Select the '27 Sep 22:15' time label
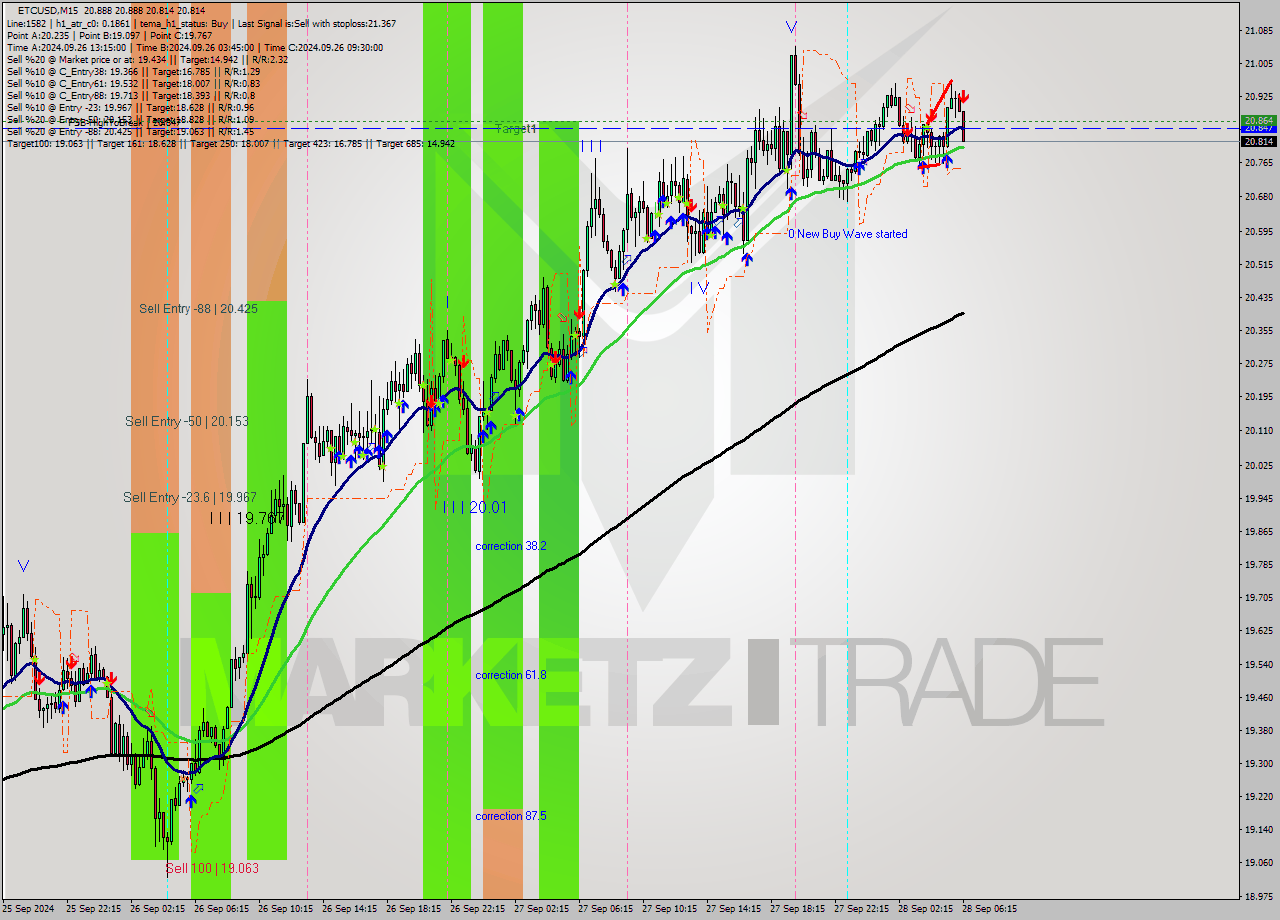Image resolution: width=1280 pixels, height=920 pixels. (861, 909)
